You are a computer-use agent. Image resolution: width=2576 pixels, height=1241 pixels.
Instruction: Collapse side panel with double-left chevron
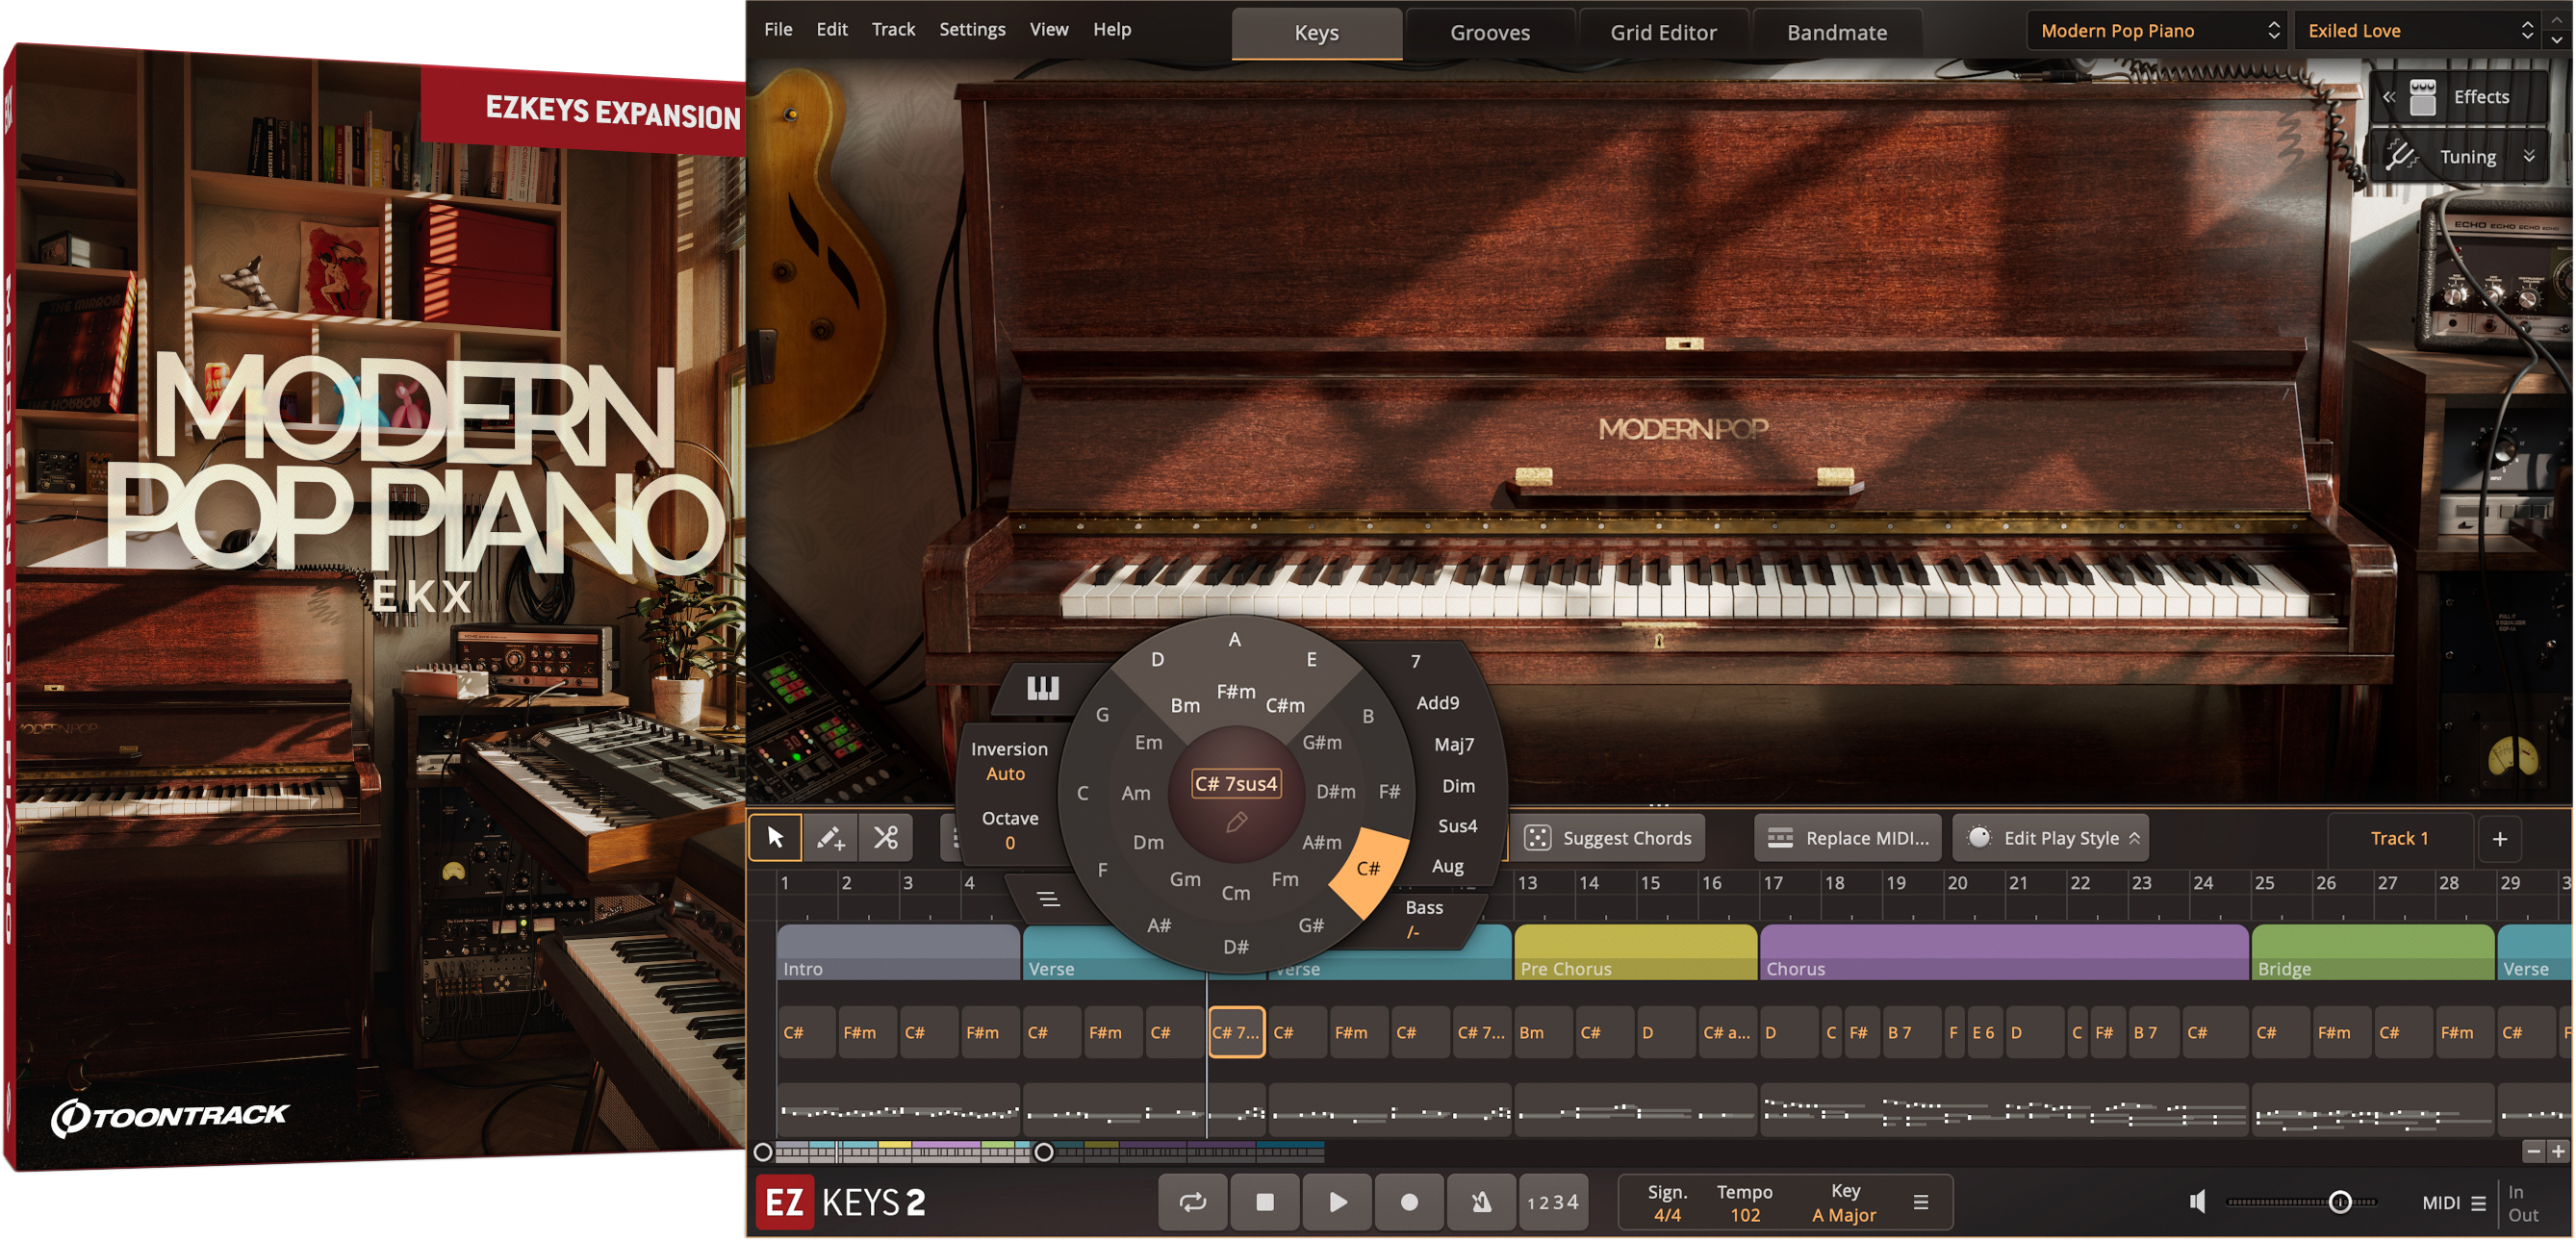[x=2389, y=97]
